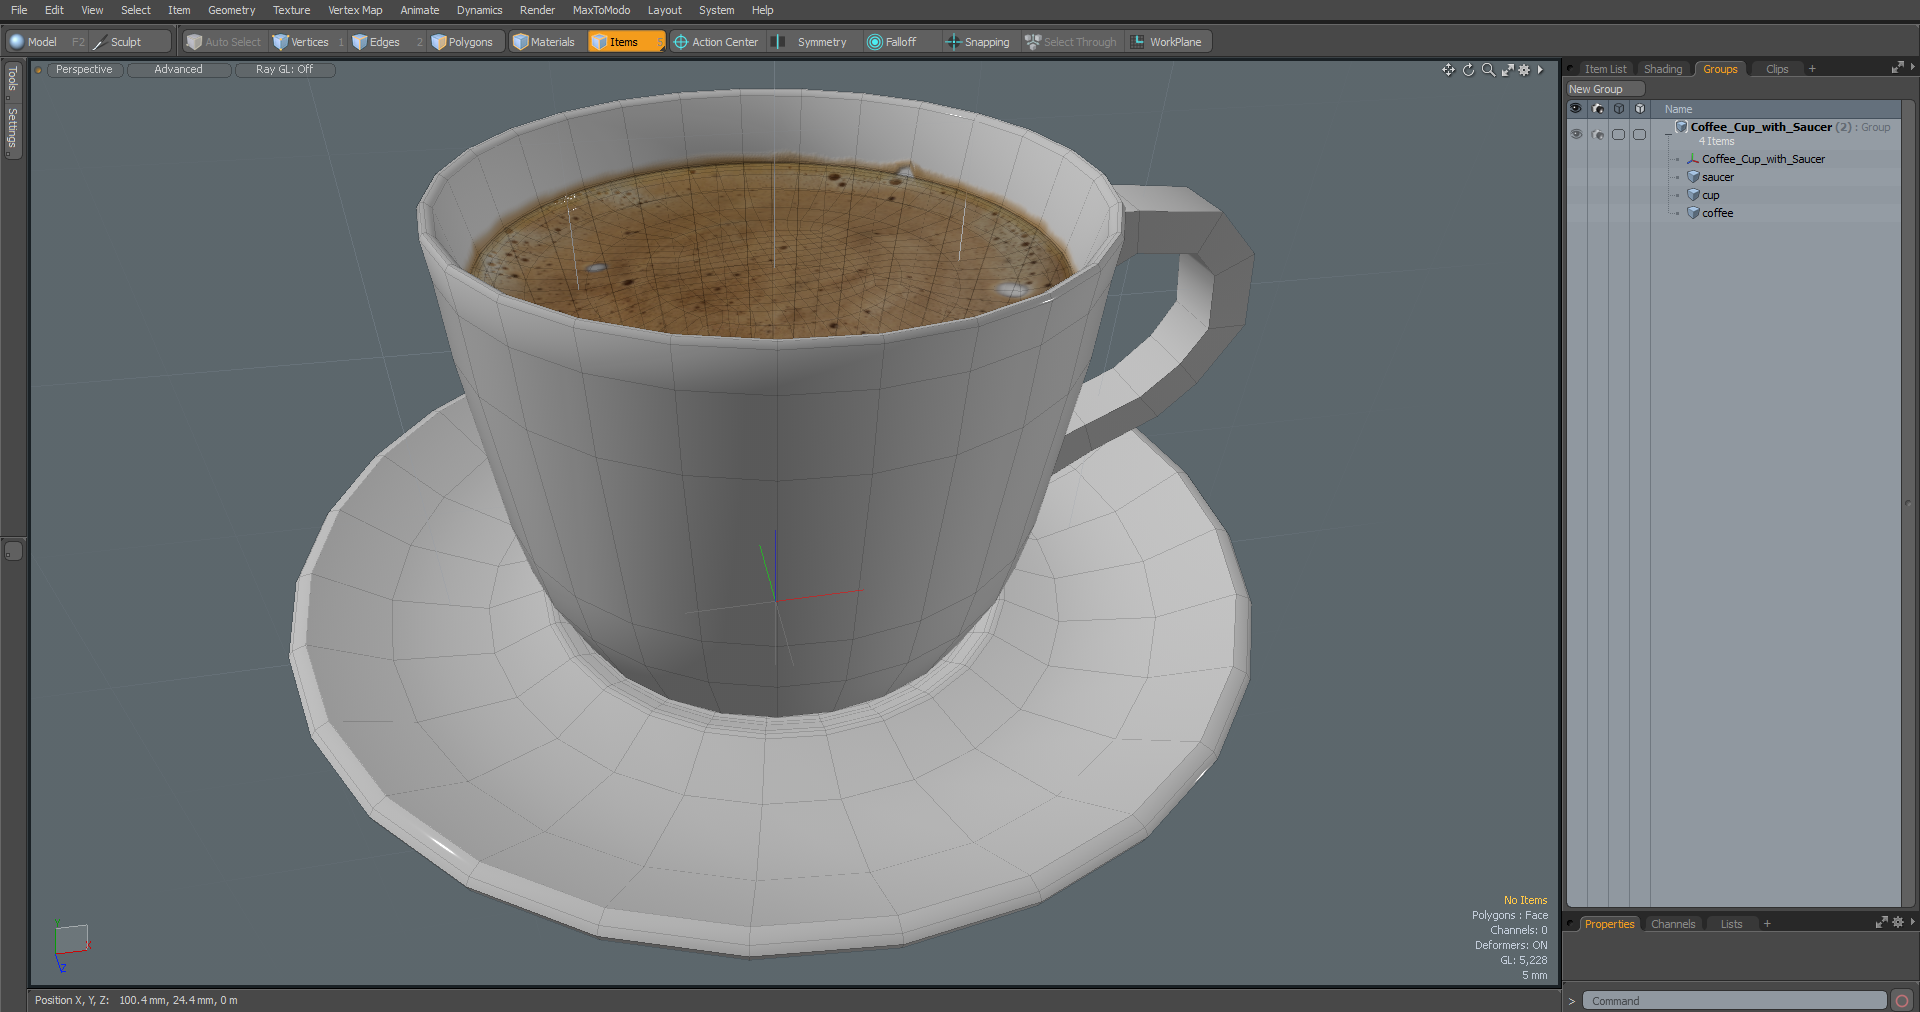The width and height of the screenshot is (1920, 1012).
Task: Click the Name column header
Action: tap(1678, 109)
